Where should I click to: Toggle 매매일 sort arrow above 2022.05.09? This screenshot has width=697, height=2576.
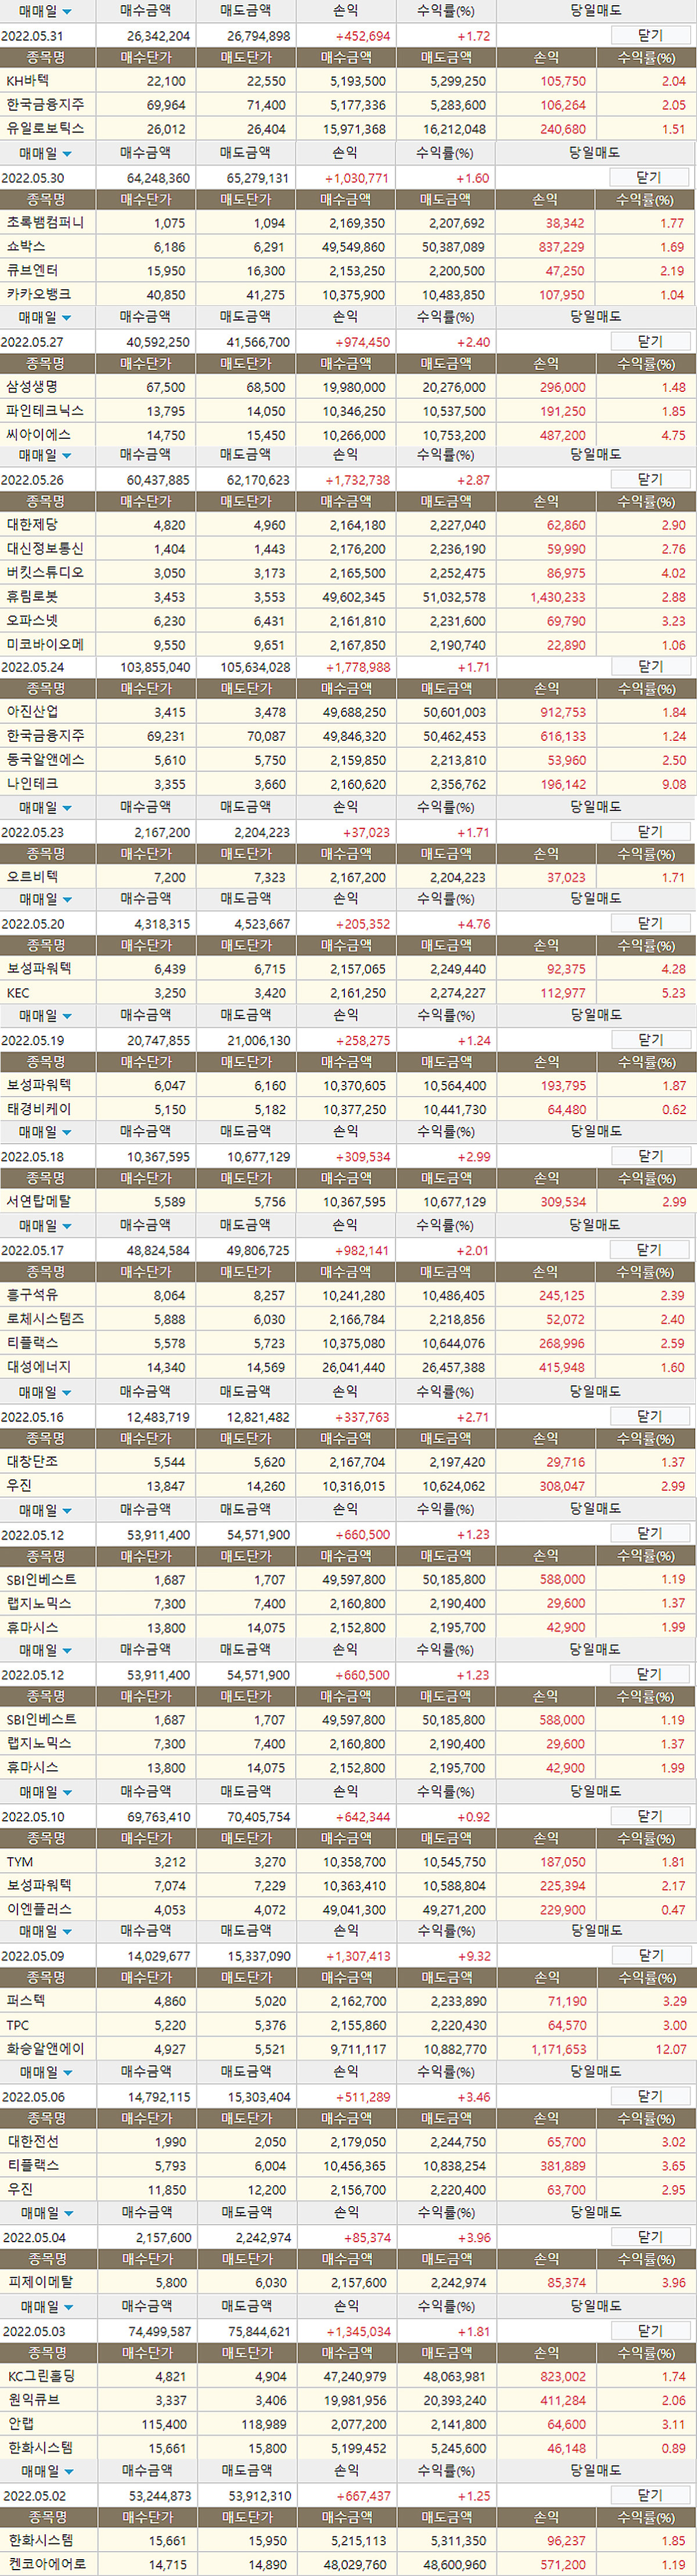pyautogui.click(x=67, y=1932)
